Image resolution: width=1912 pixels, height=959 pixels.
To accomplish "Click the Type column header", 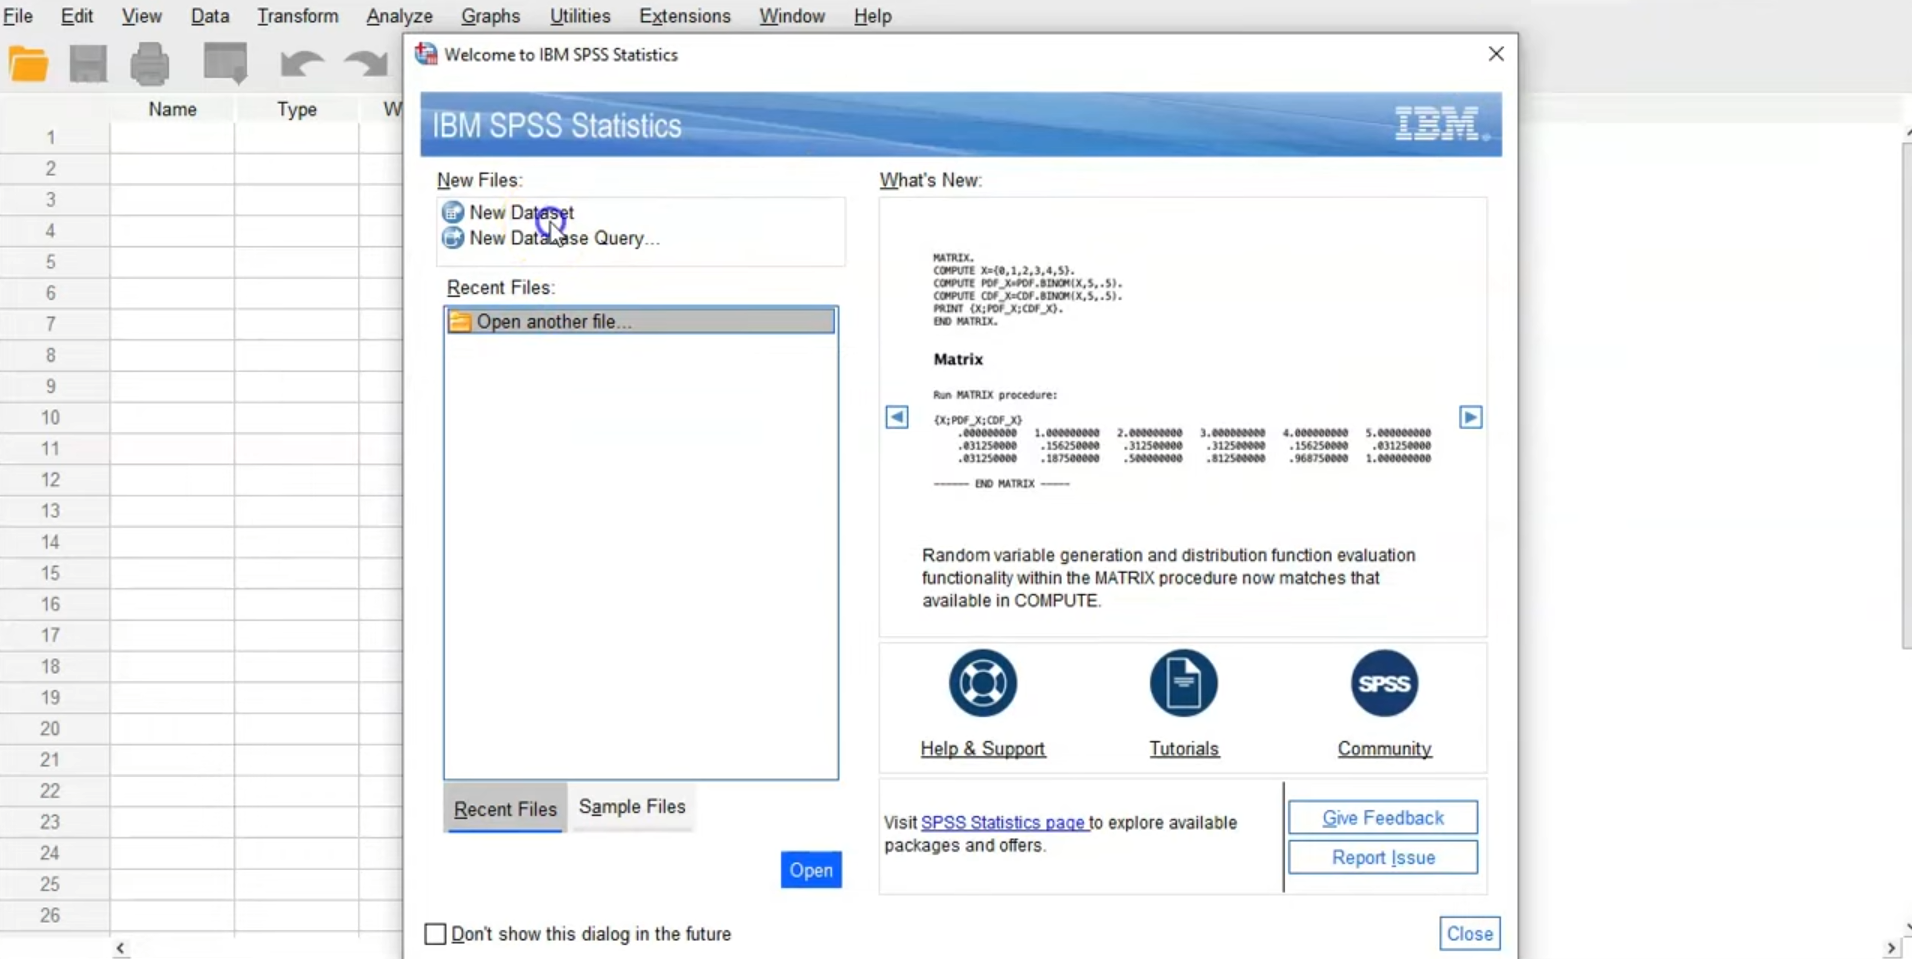I will [x=297, y=109].
